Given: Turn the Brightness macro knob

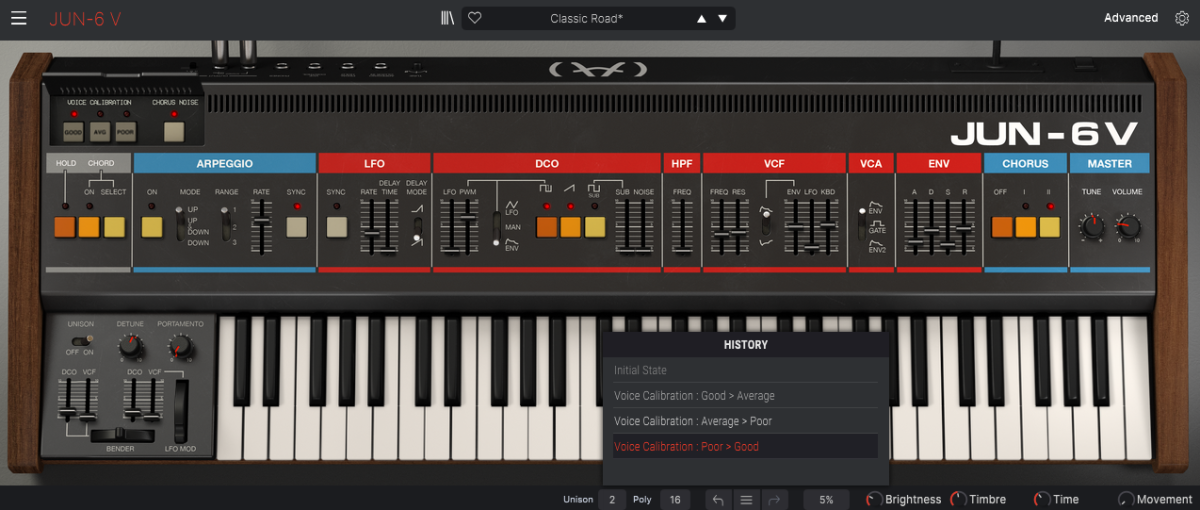Looking at the screenshot, I should [x=874, y=499].
